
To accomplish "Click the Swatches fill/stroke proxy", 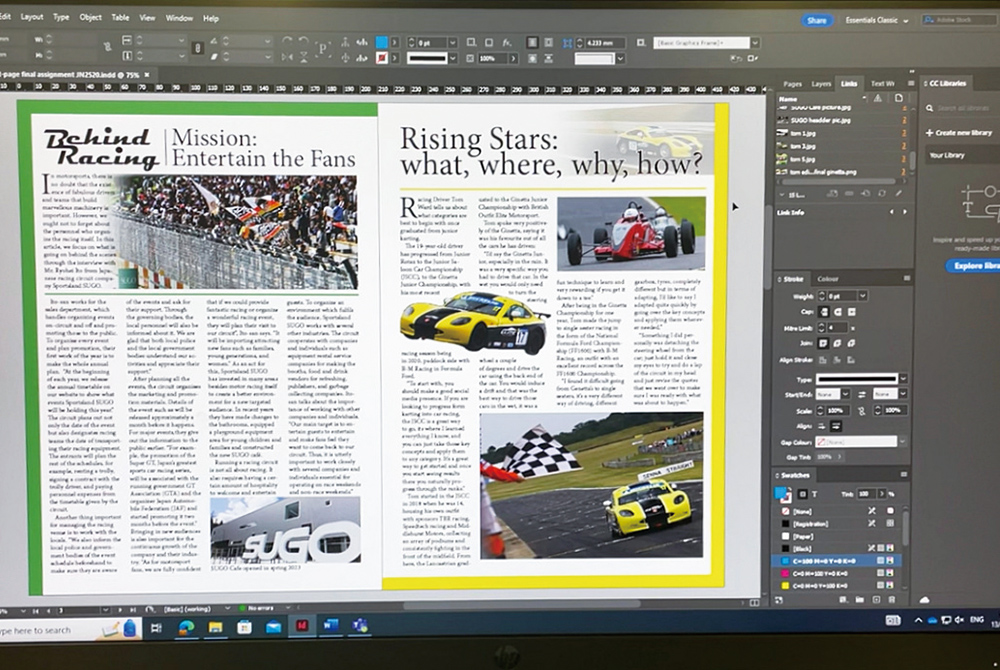I will point(783,494).
